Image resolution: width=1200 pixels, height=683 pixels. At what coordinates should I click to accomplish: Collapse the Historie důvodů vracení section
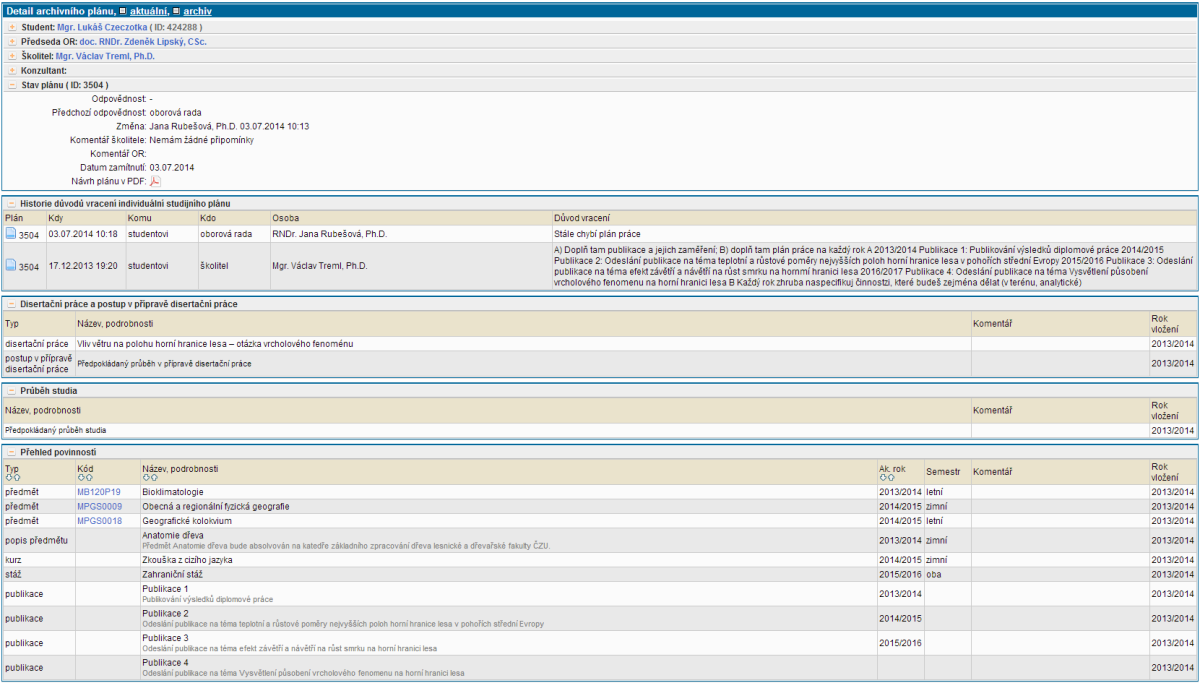tap(12, 203)
